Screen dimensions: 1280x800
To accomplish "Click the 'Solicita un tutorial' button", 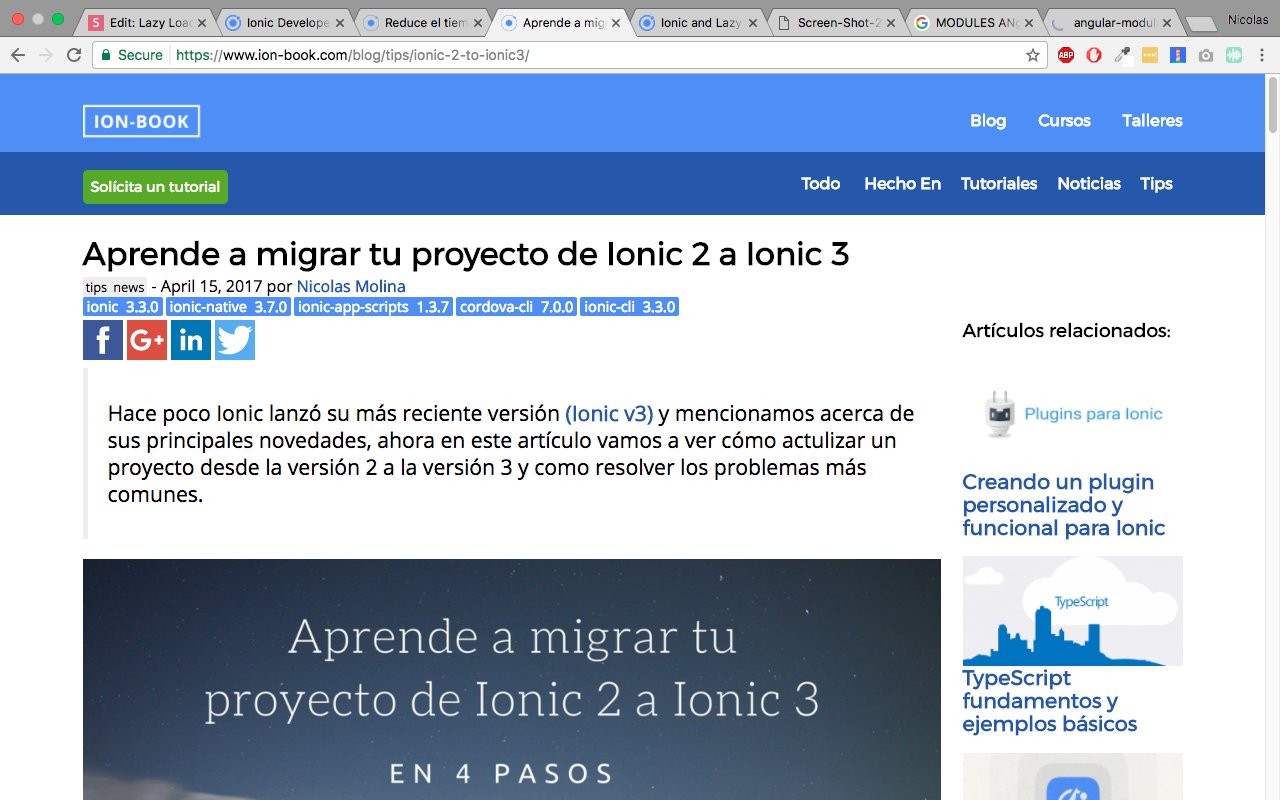I will click(x=155, y=187).
